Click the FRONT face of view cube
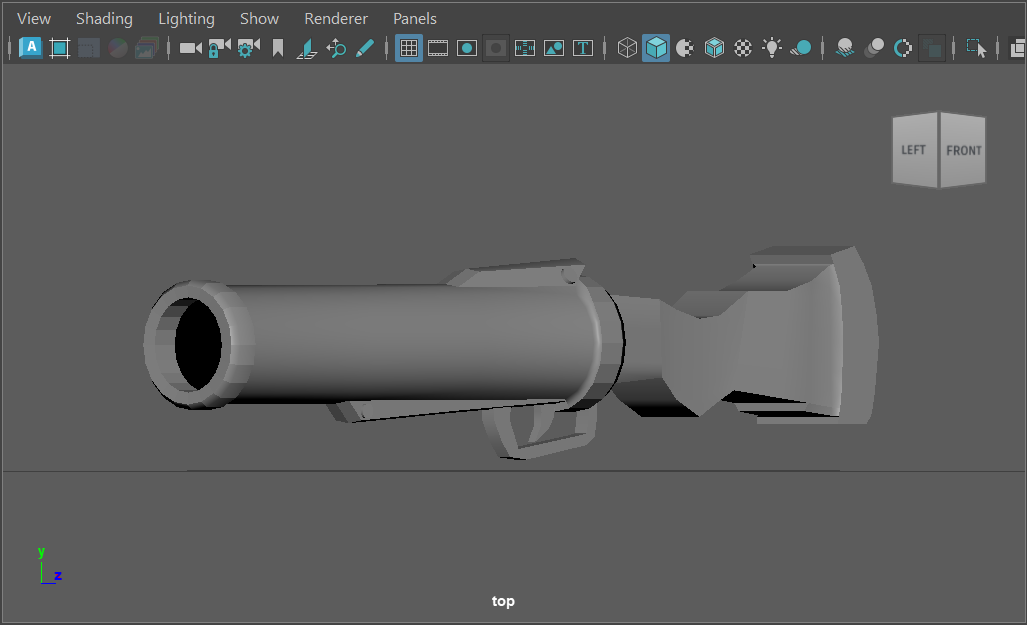 click(963, 151)
